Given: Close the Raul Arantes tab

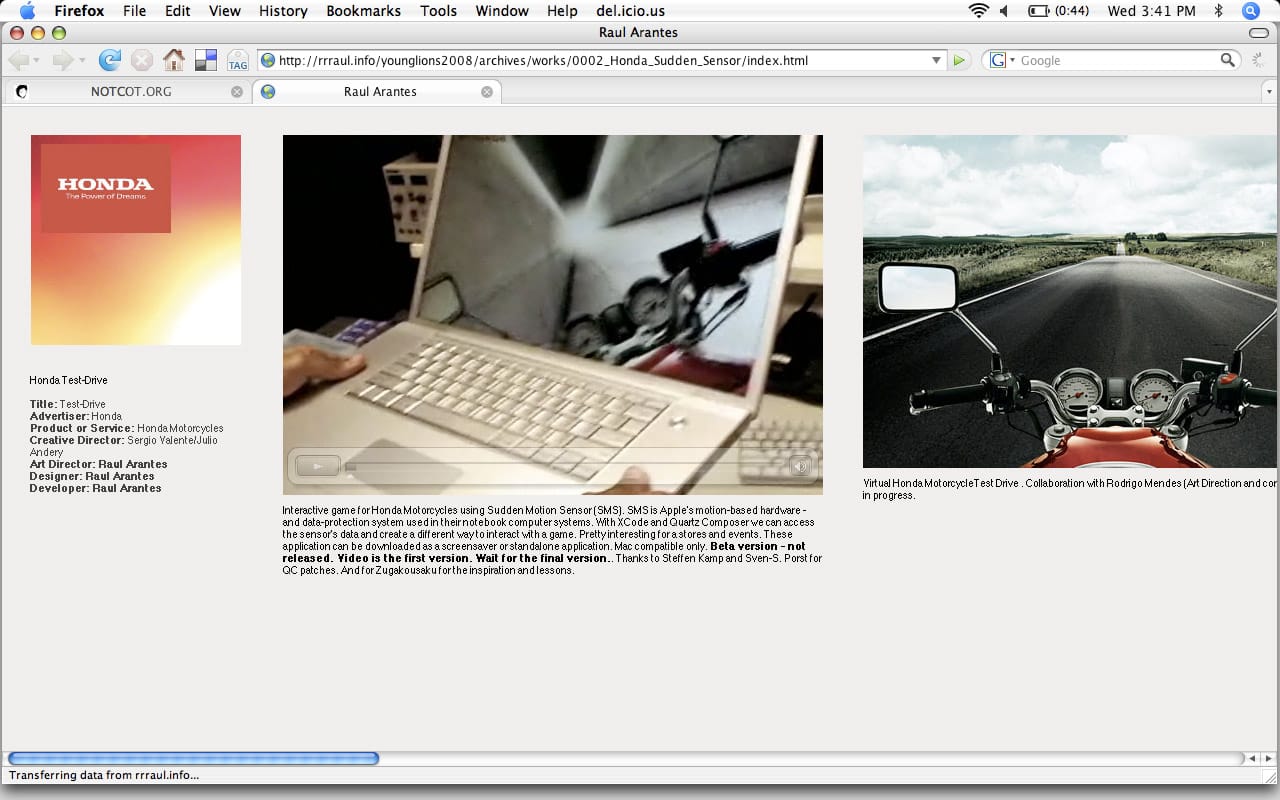Looking at the screenshot, I should coord(487,91).
